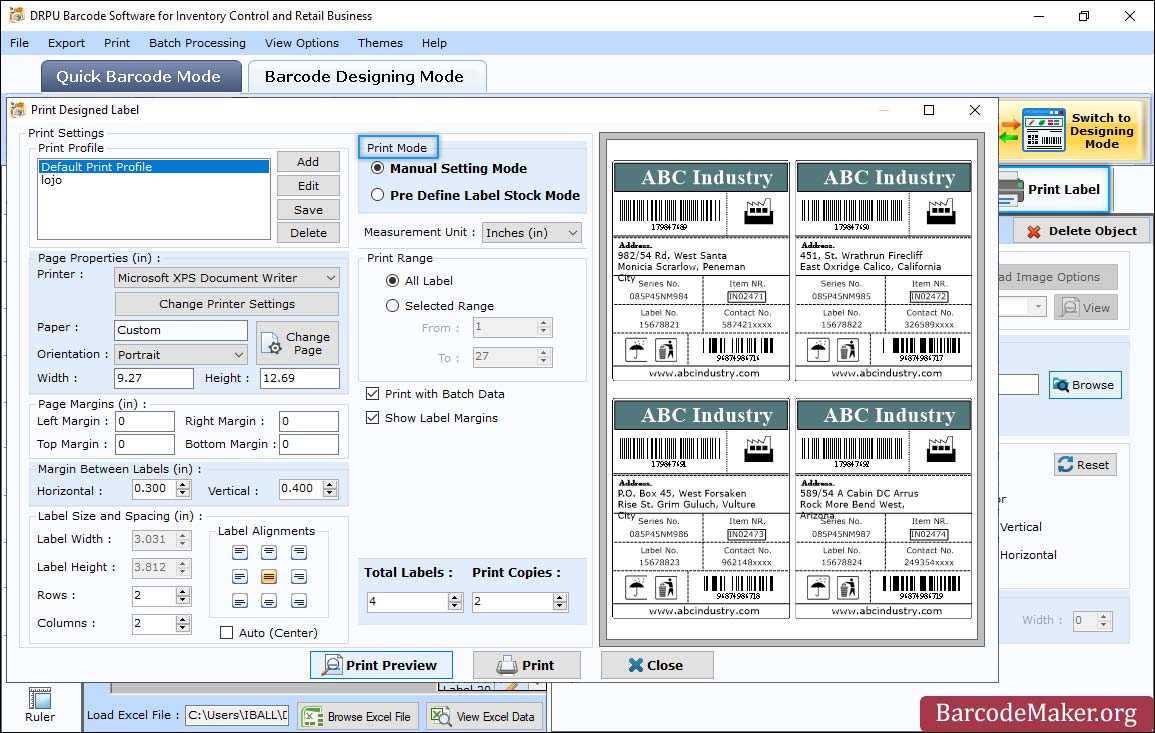This screenshot has height=733, width=1155.
Task: Open the File menu
Action: pos(20,43)
